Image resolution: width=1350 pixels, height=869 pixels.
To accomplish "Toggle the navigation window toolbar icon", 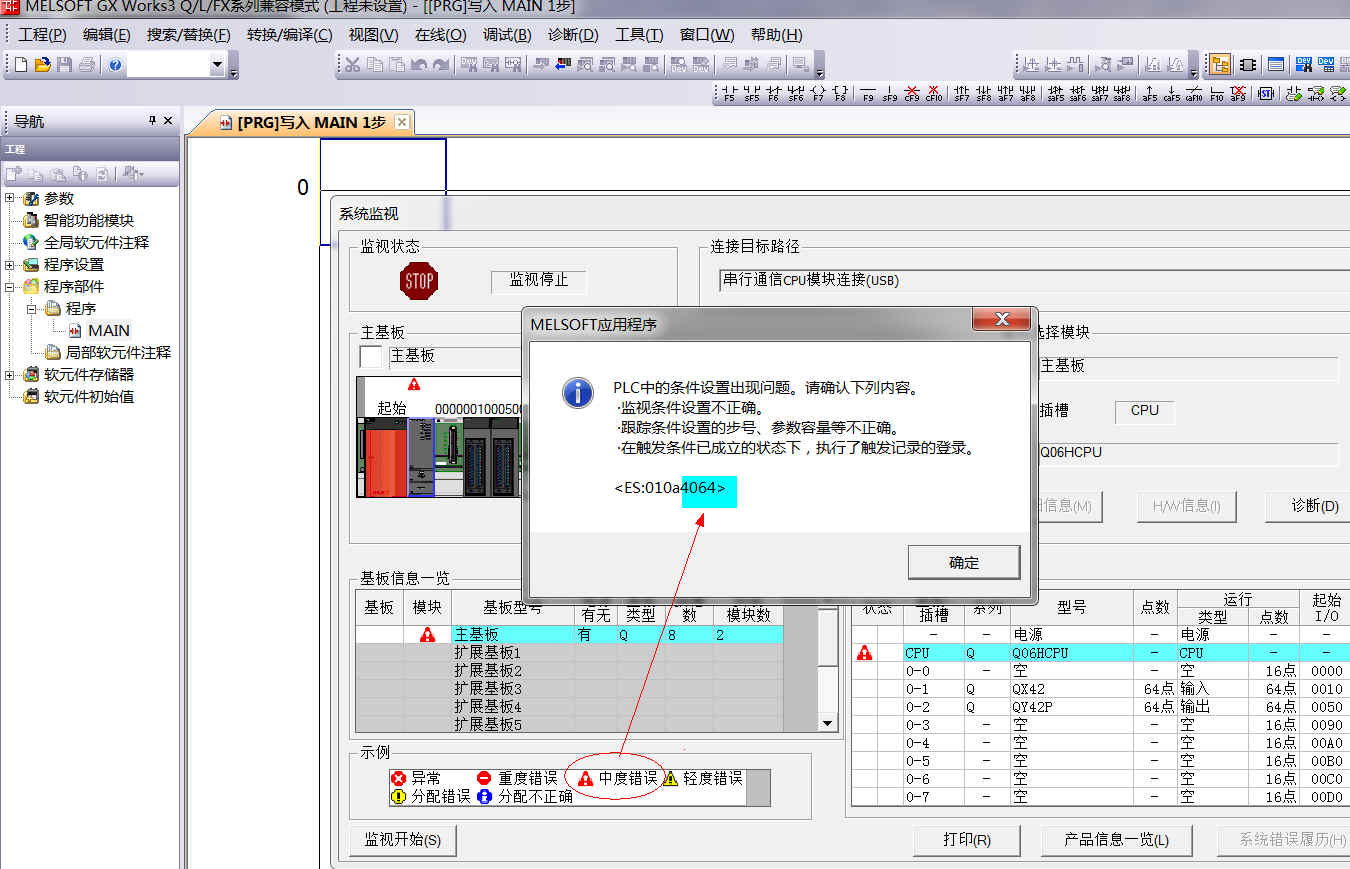I will [x=1219, y=65].
